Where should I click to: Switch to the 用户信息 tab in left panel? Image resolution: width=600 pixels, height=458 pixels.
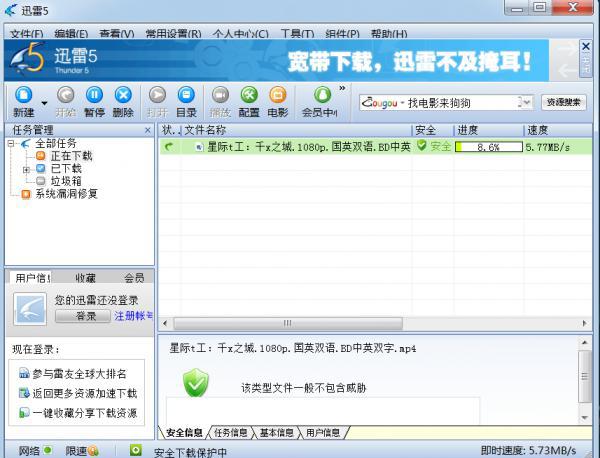pyautogui.click(x=31, y=278)
